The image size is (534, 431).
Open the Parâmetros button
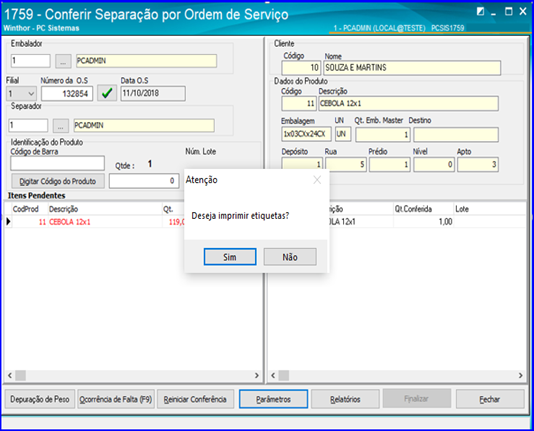(273, 399)
